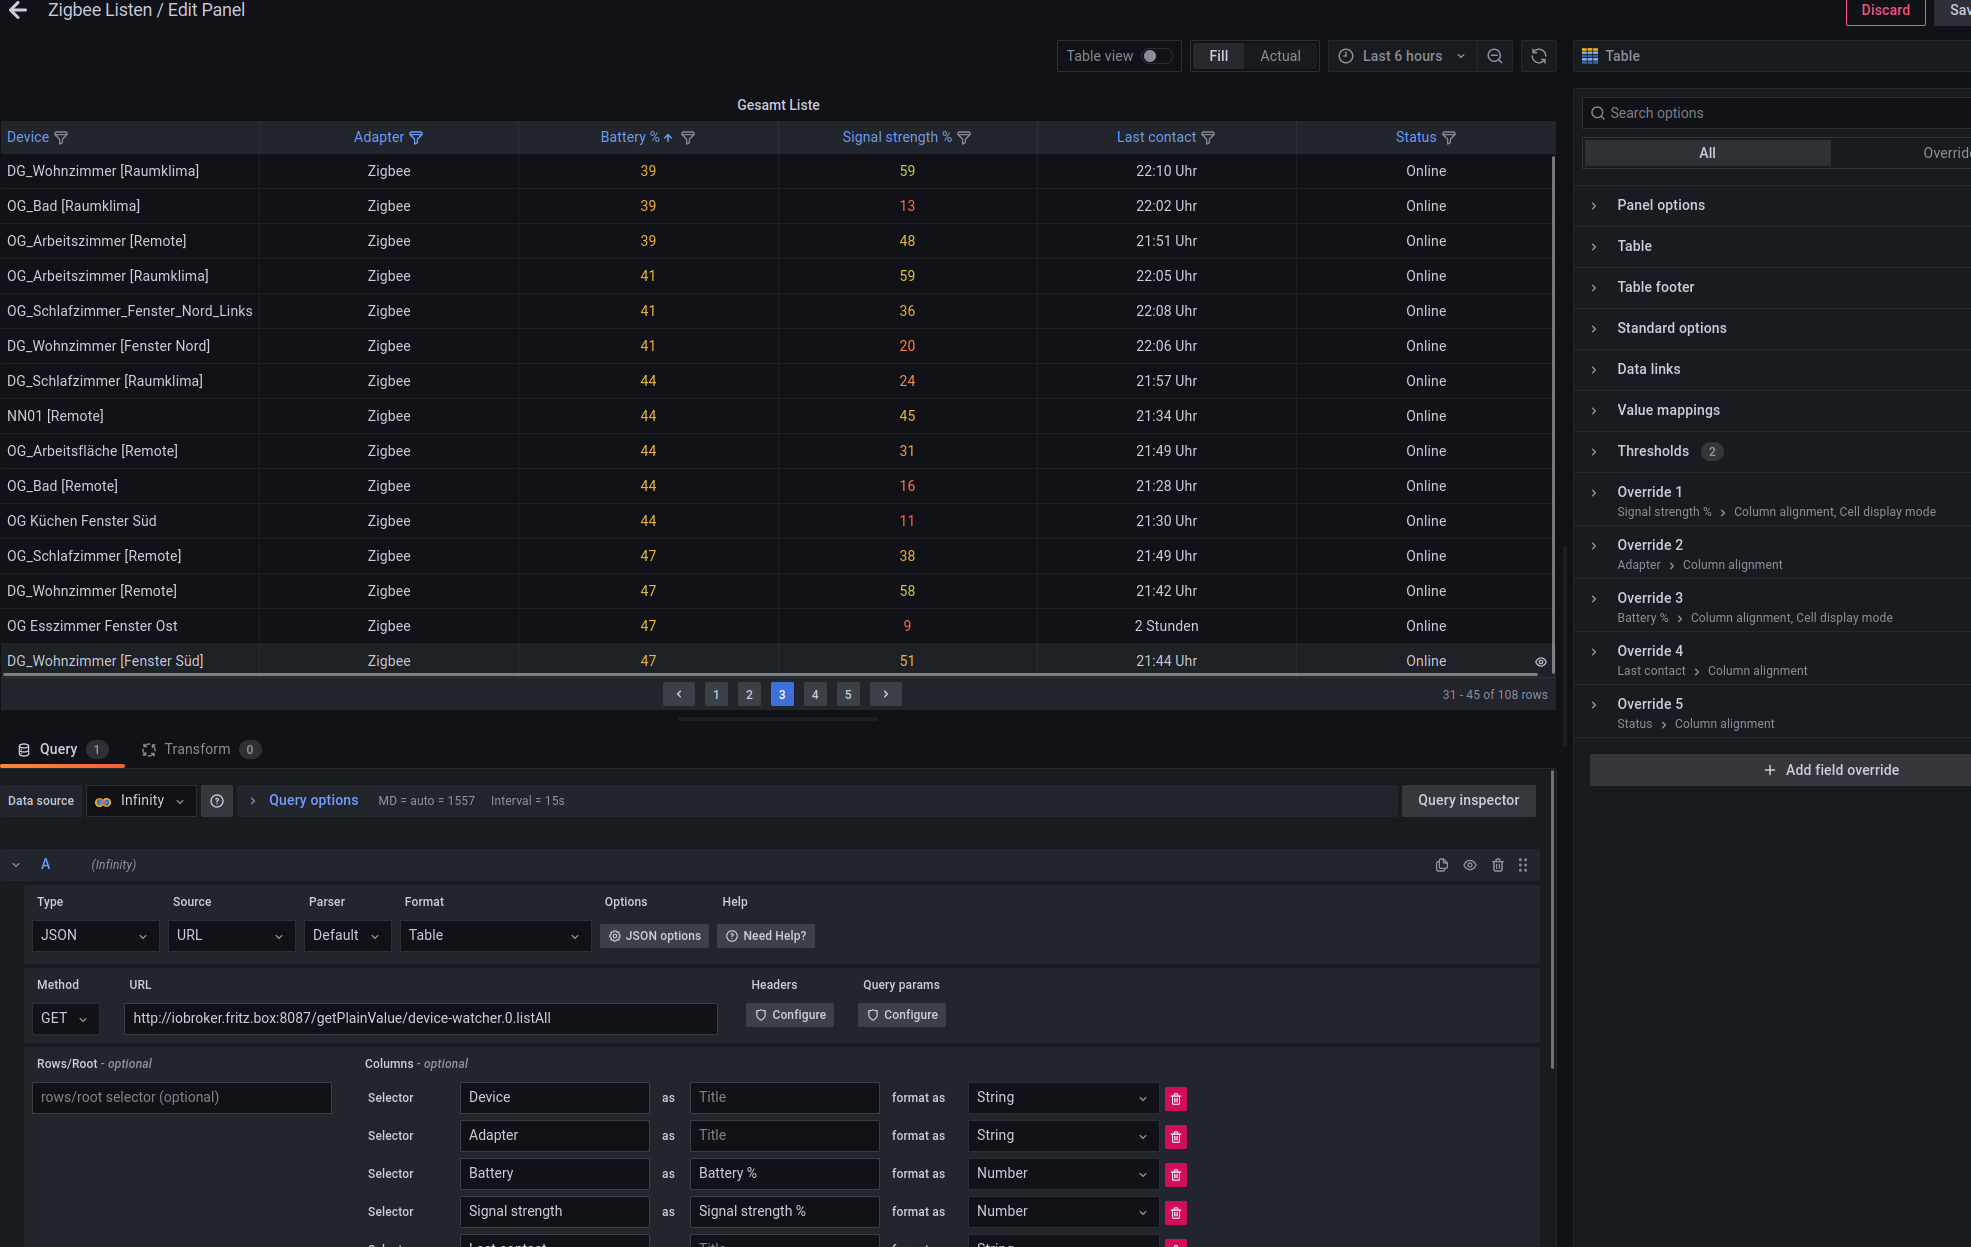1971x1247 pixels.
Task: Click the Battery % column filter icon
Action: pyautogui.click(x=688, y=138)
